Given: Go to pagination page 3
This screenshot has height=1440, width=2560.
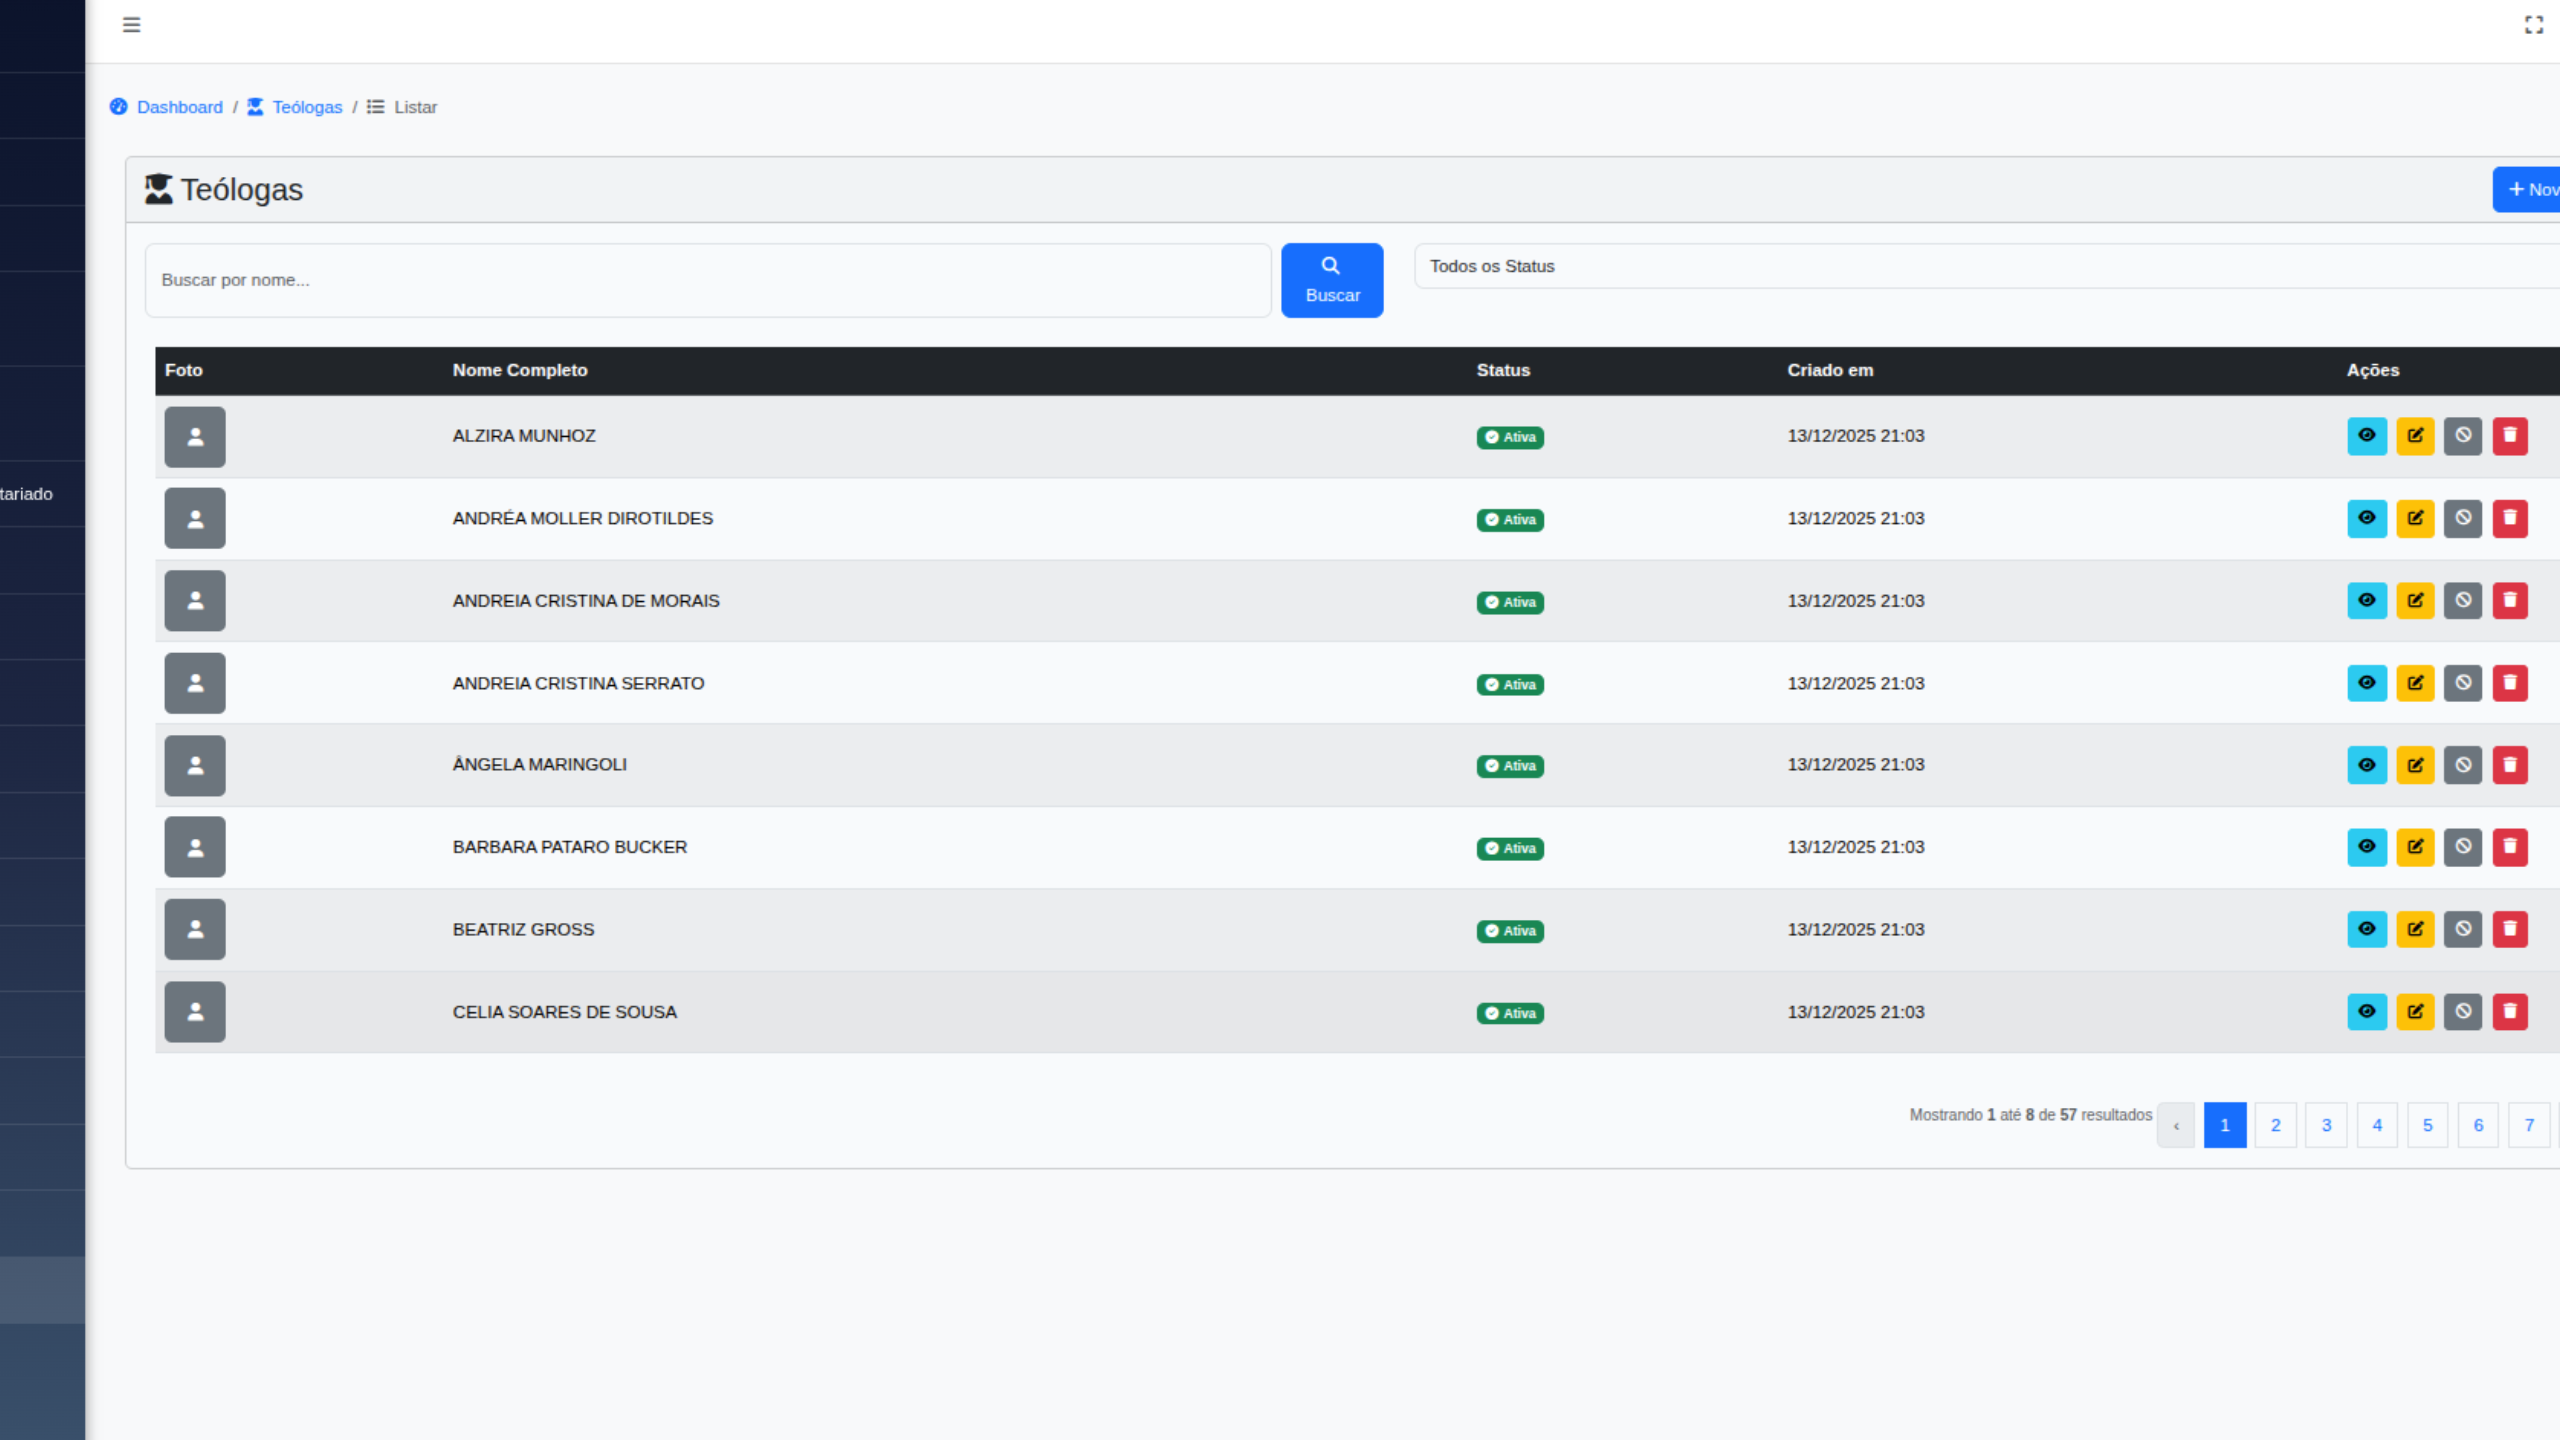Looking at the screenshot, I should pos(2326,1125).
